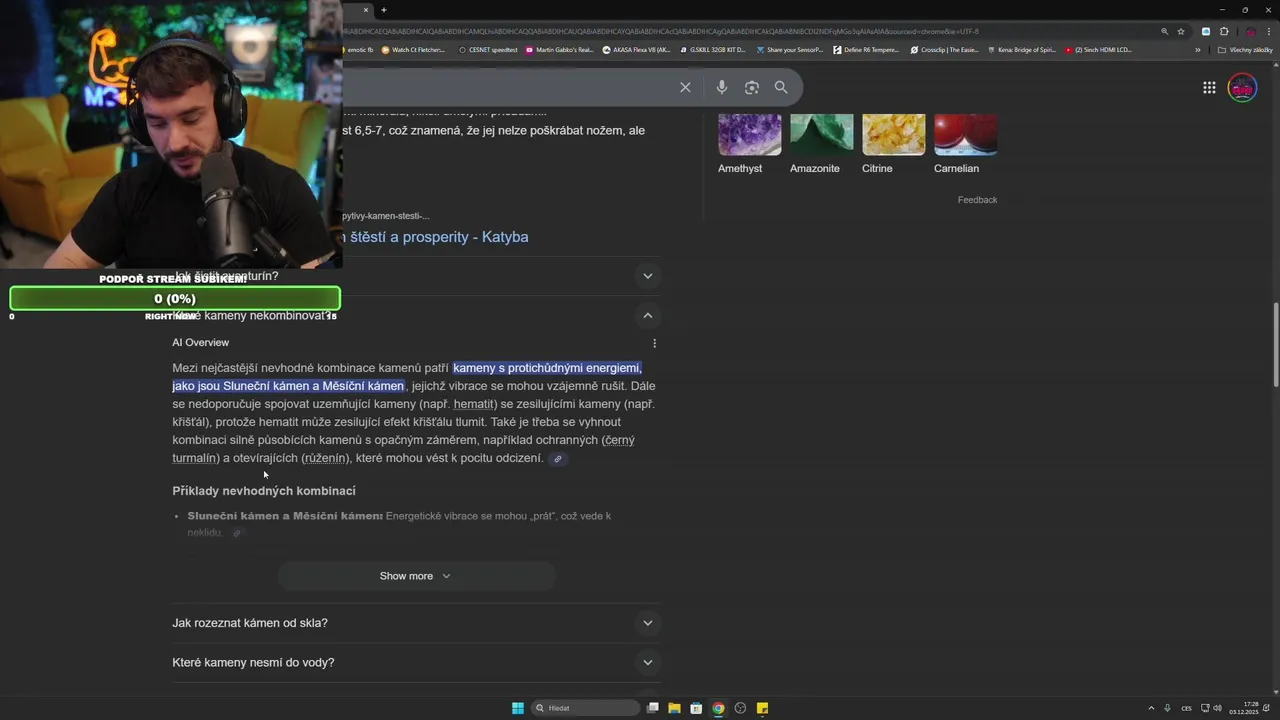Open the Google apps grid
This screenshot has width=1280, height=720.
coord(1209,88)
